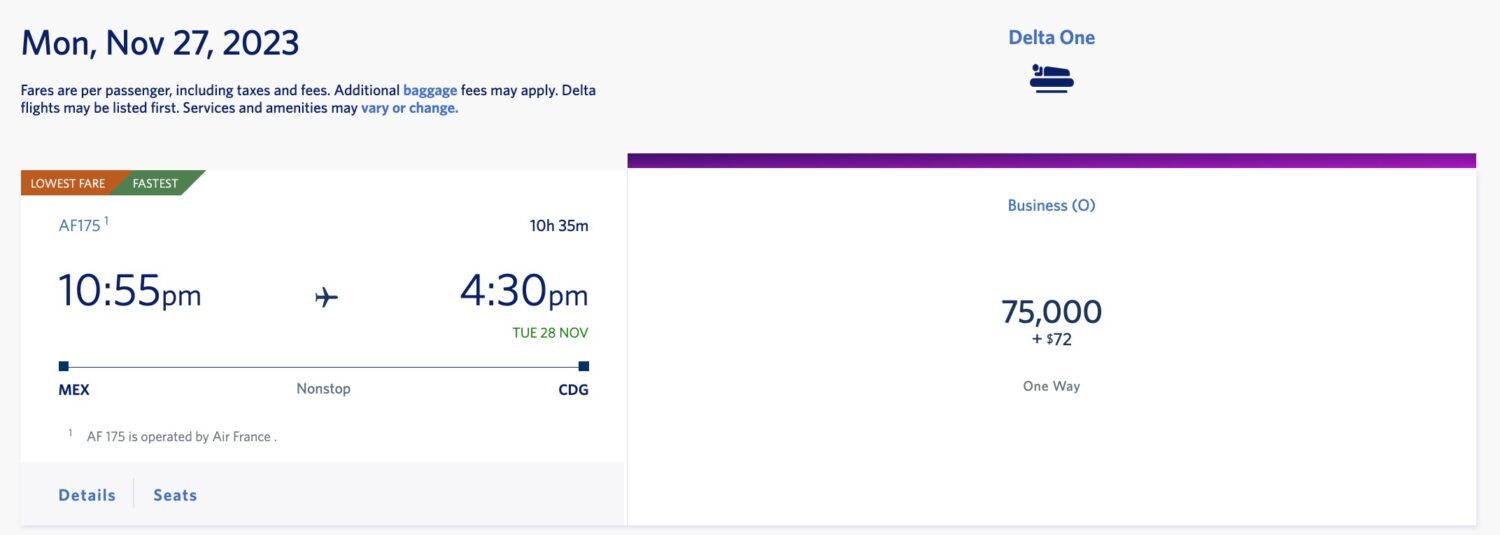
Task: Click the Delta One cabin heading
Action: [1051, 38]
